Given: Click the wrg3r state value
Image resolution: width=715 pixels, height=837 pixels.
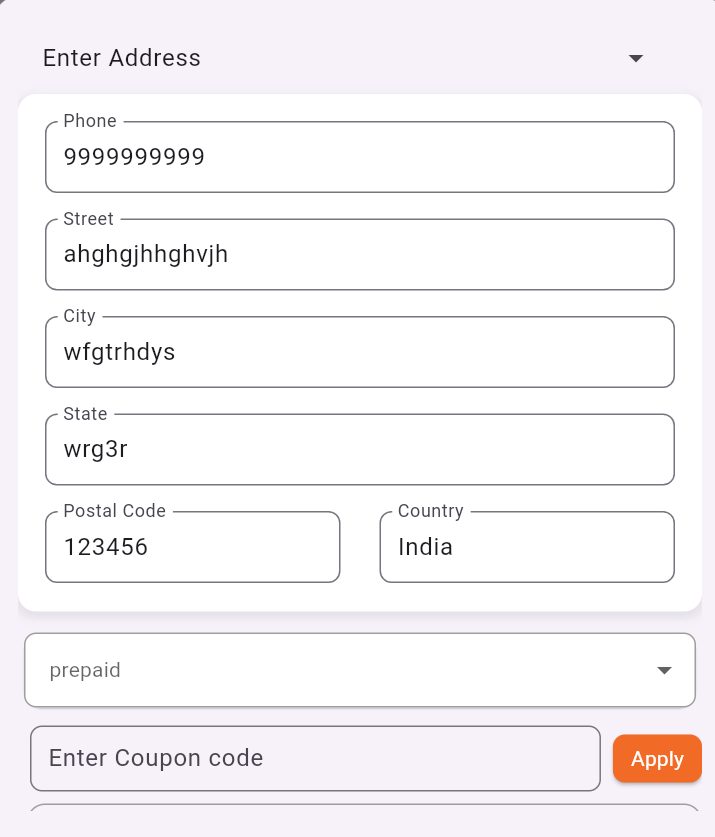Looking at the screenshot, I should pos(96,449).
